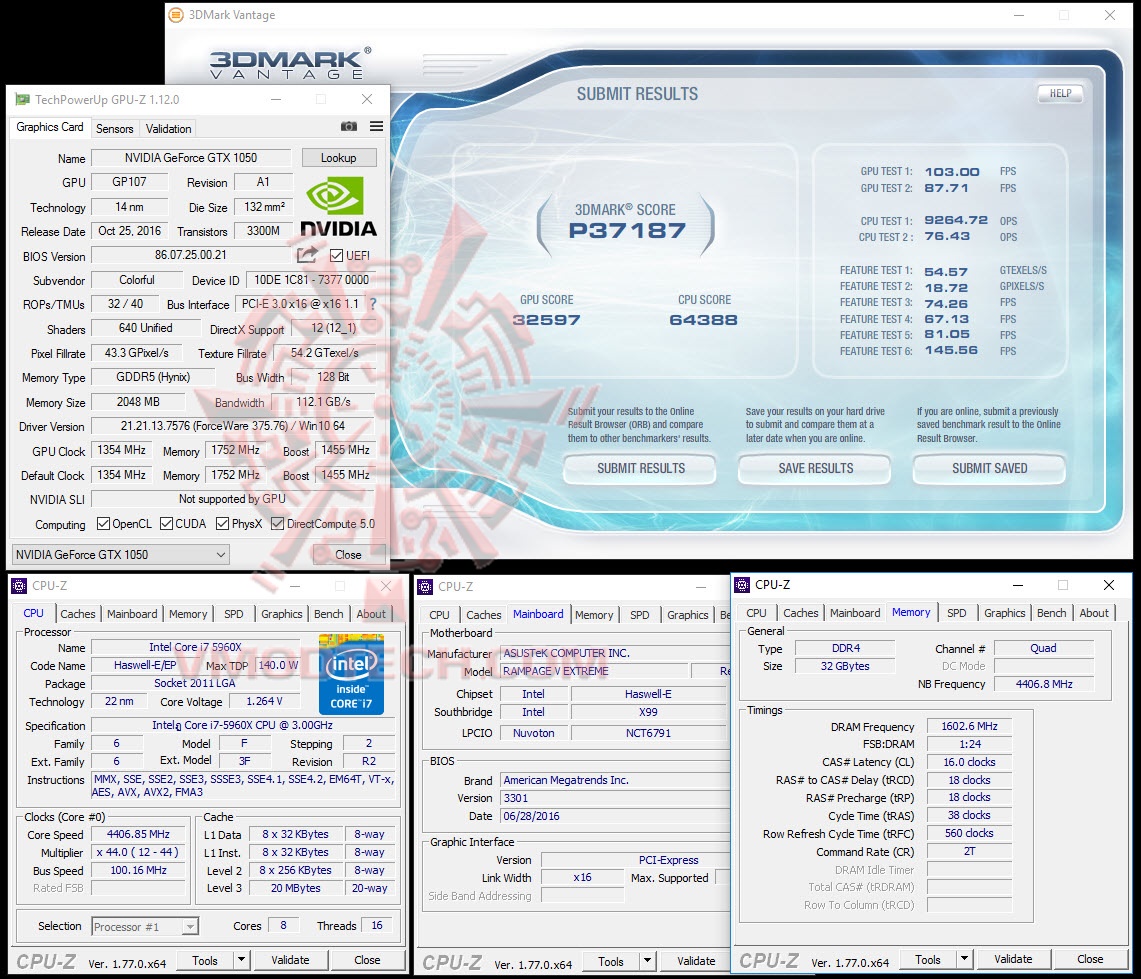Toggle the PhysX checkbox
1141x979 pixels.
[222, 523]
